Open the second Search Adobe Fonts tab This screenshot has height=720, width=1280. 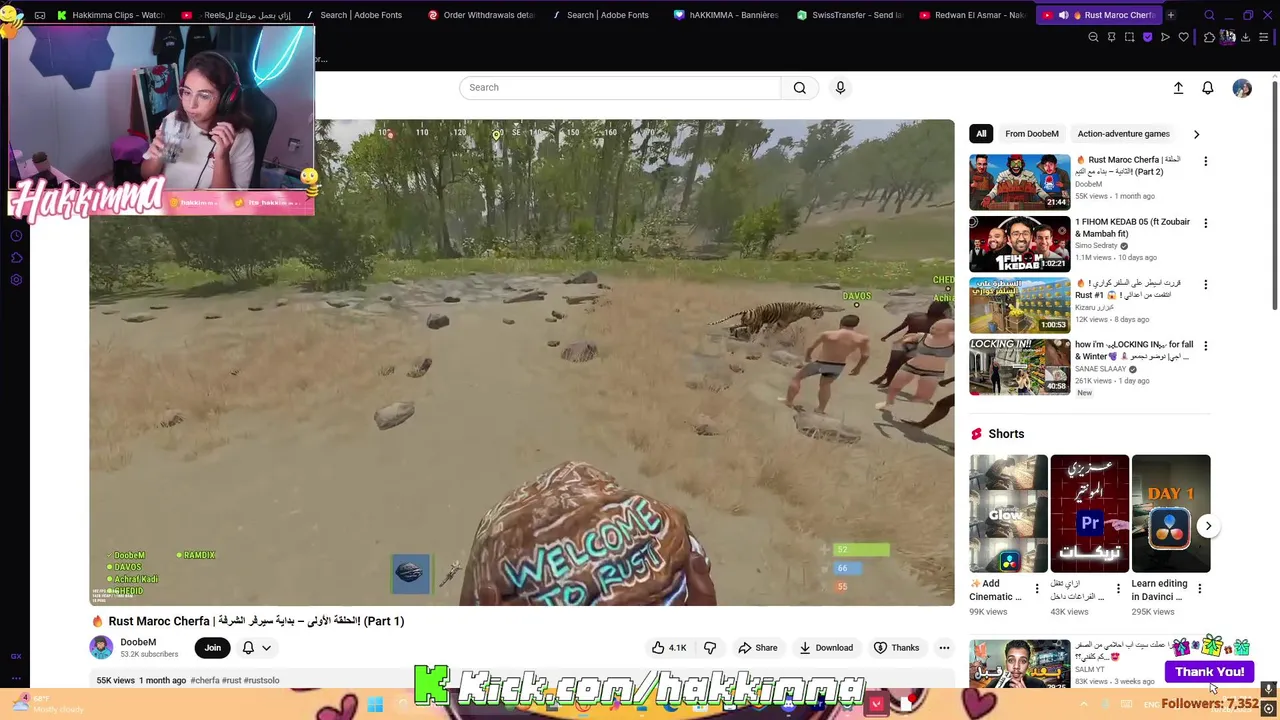point(605,15)
